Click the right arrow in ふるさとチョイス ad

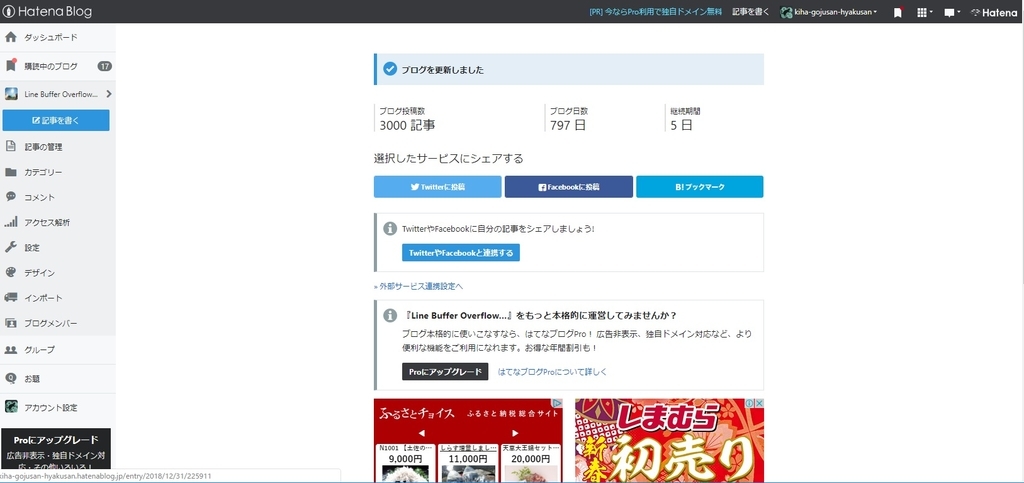pyautogui.click(x=515, y=433)
